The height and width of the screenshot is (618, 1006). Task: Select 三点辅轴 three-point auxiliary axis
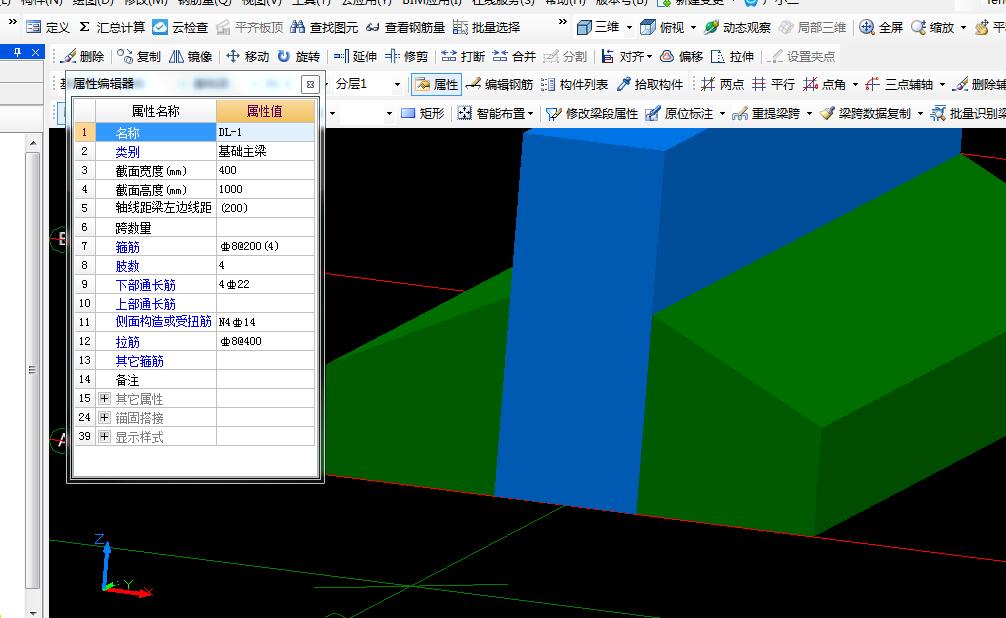899,84
